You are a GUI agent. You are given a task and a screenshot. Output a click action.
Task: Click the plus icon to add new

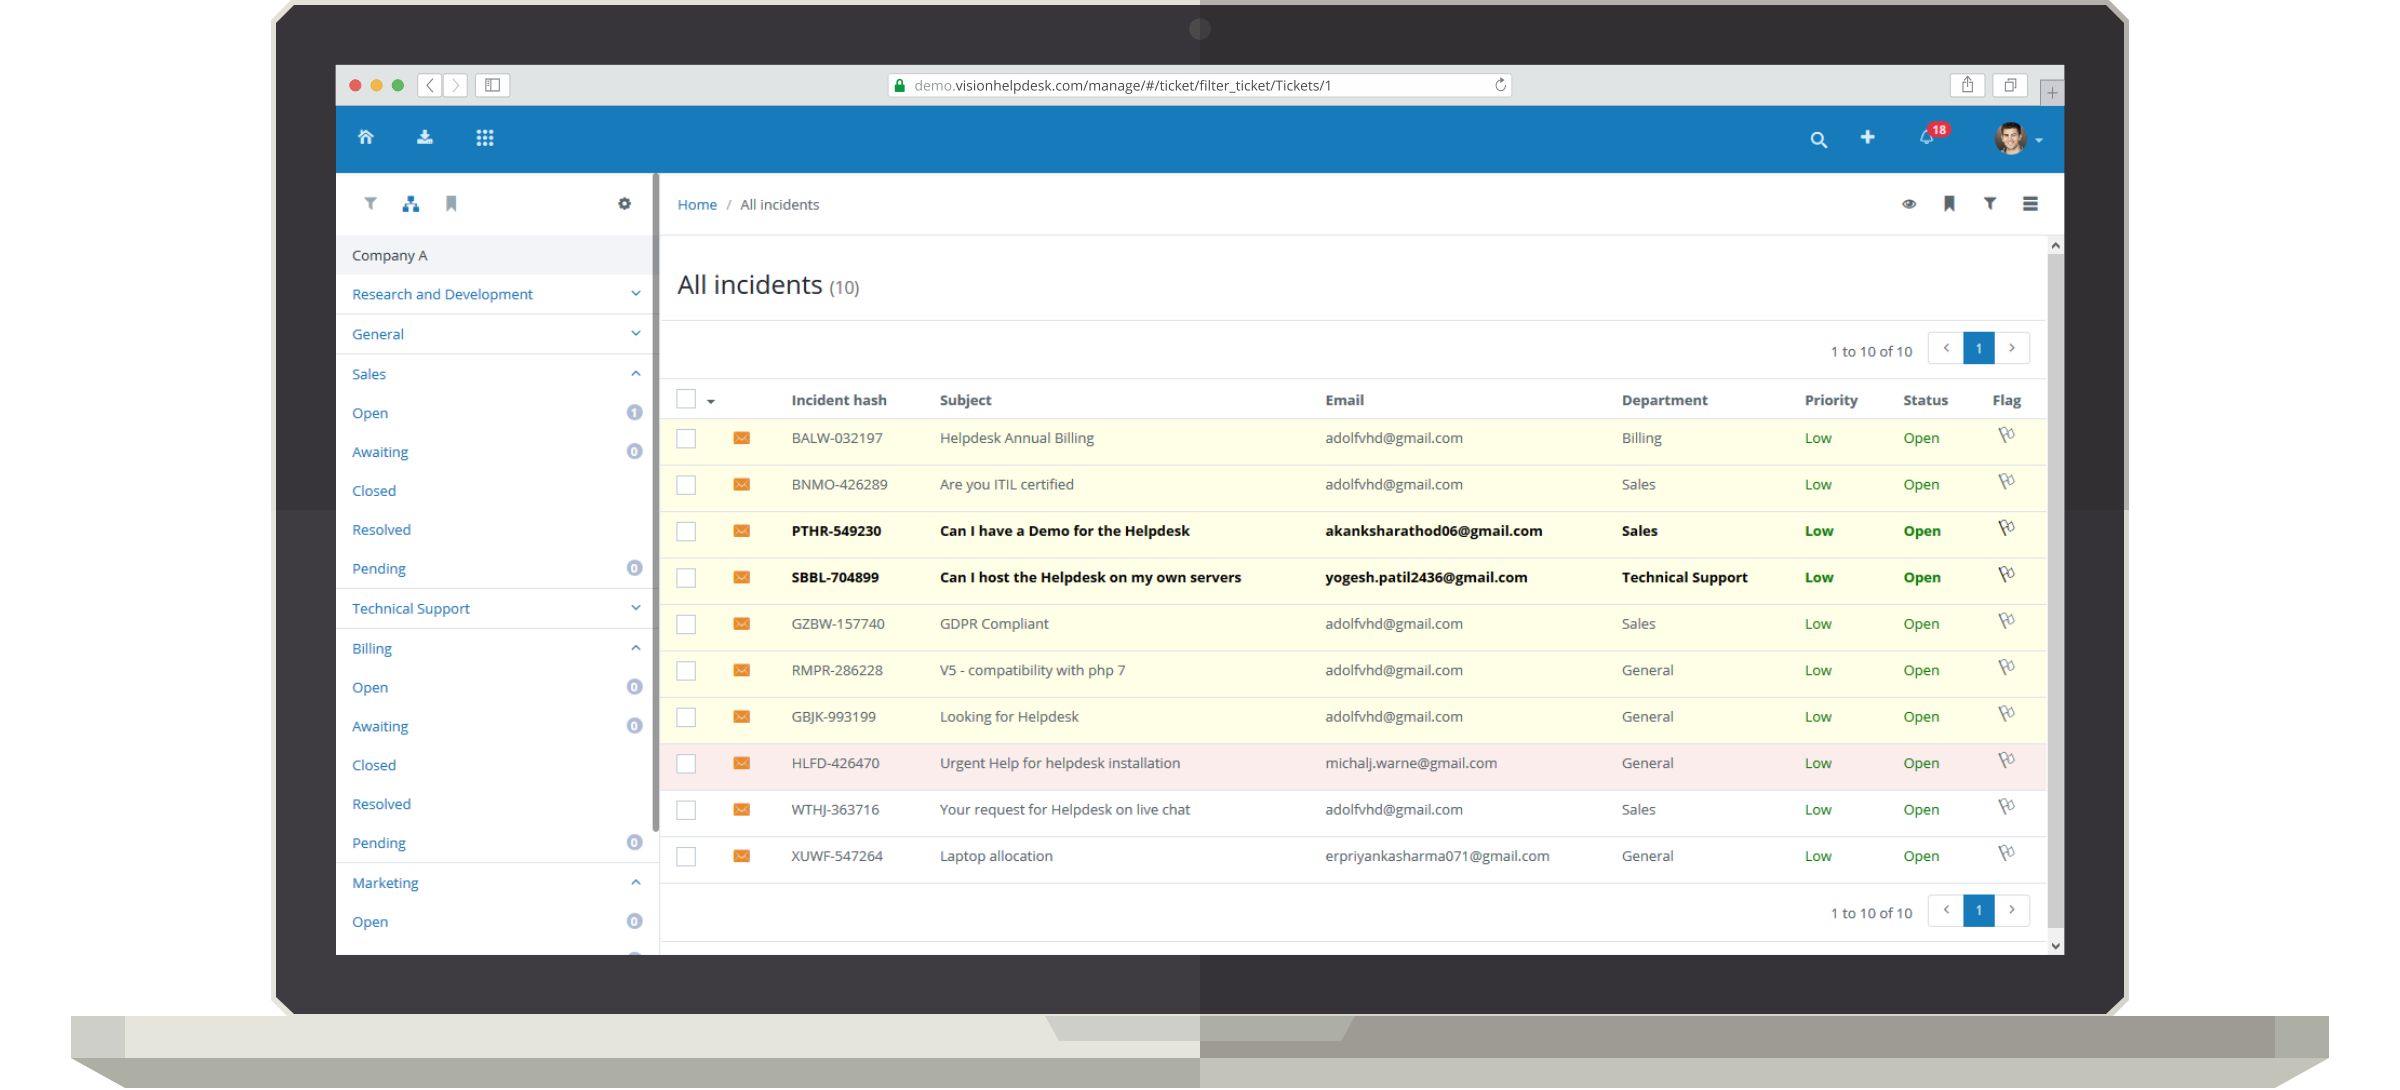point(1867,138)
